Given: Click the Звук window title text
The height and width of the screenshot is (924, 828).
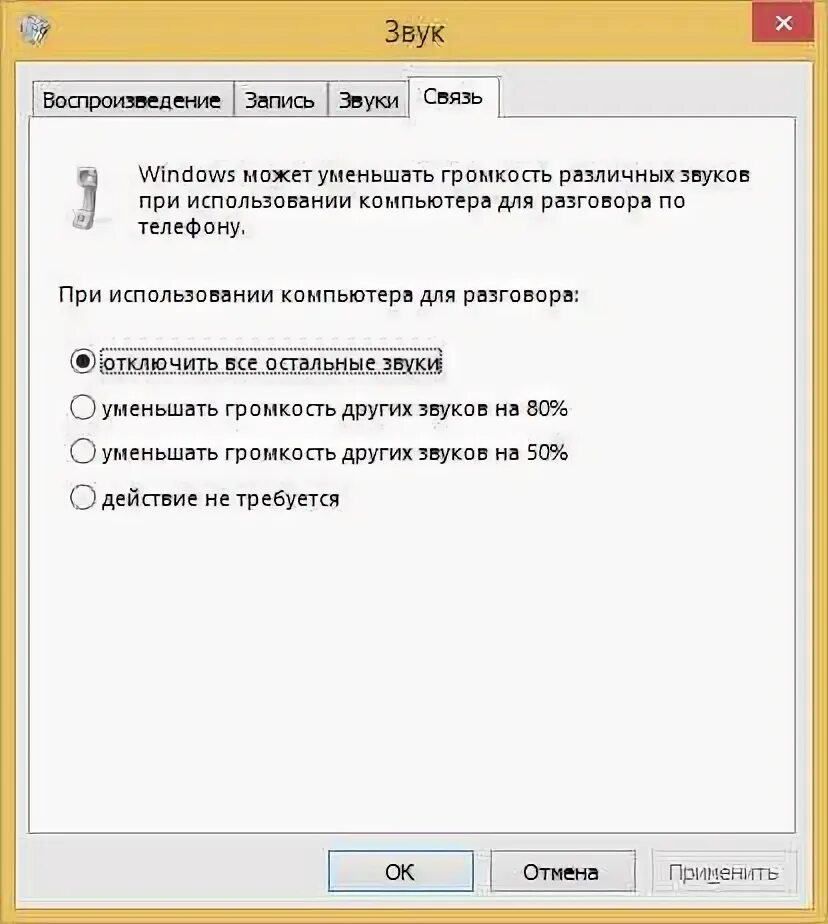Looking at the screenshot, I should tap(414, 32).
